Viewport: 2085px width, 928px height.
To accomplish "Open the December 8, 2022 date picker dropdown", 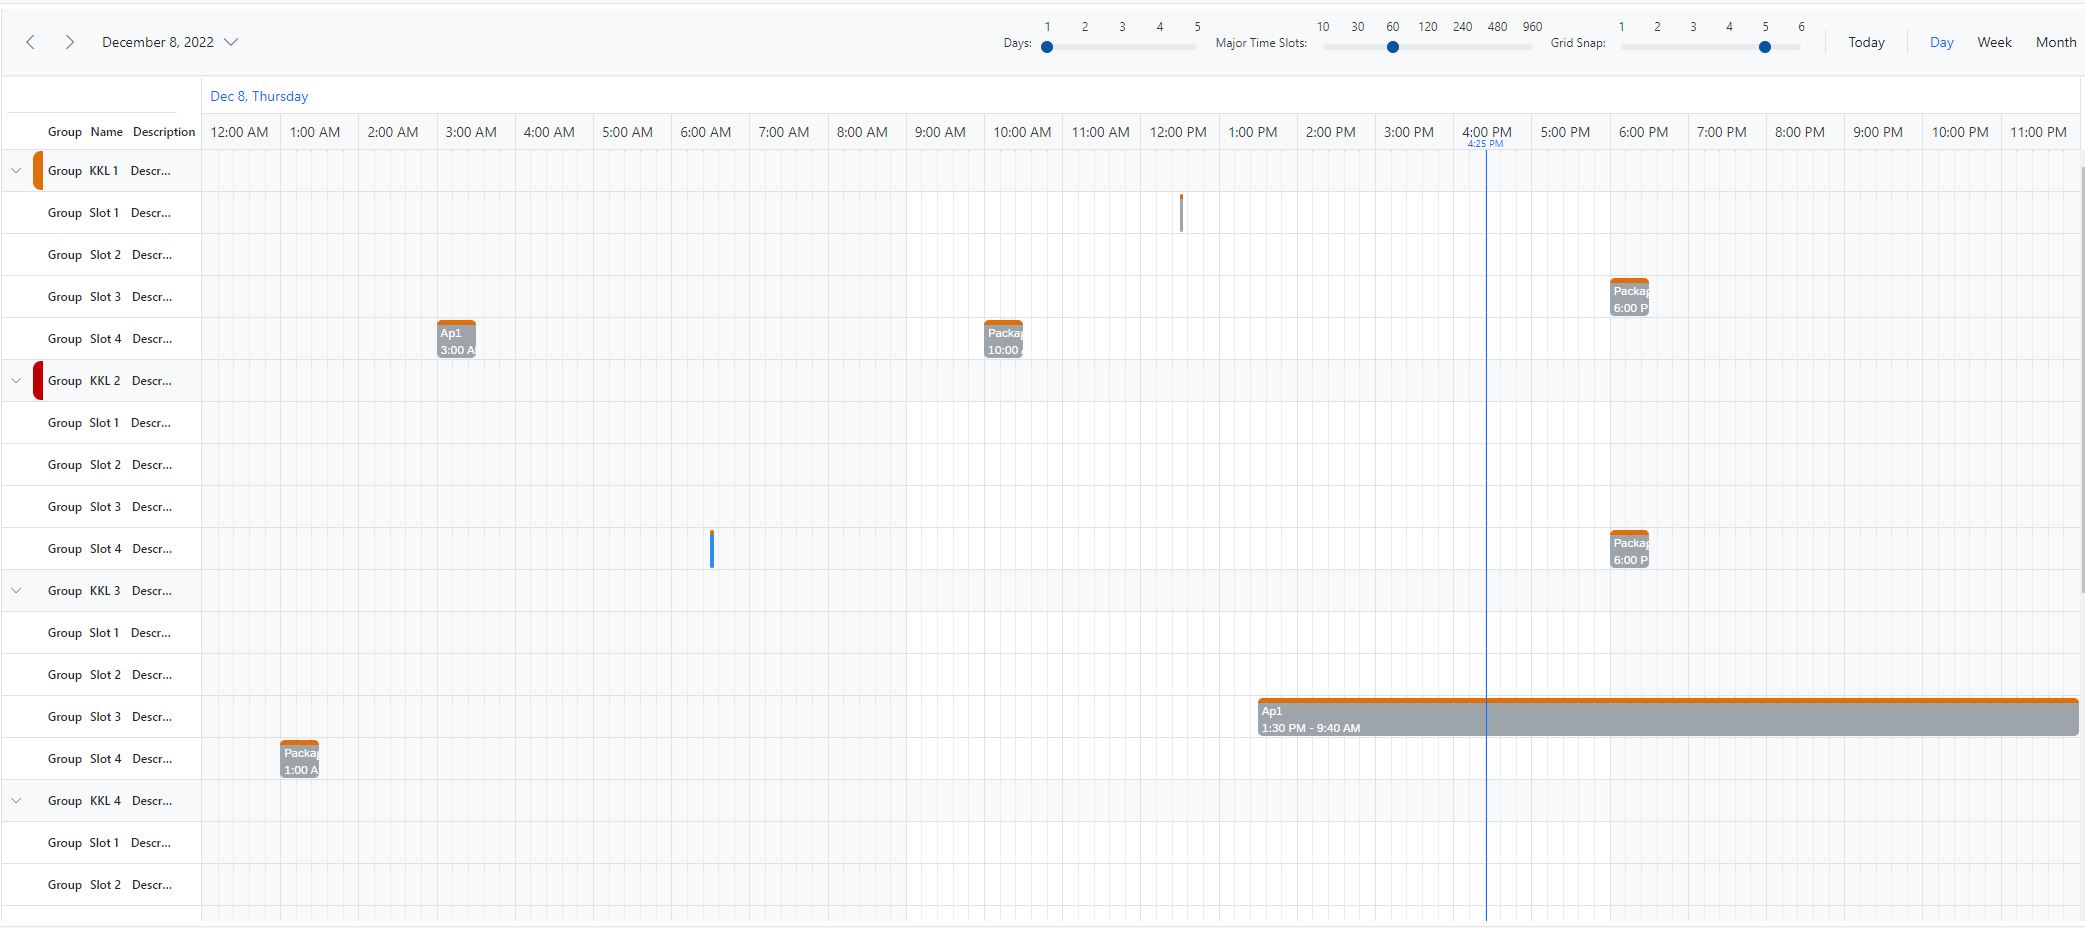I will coord(231,42).
